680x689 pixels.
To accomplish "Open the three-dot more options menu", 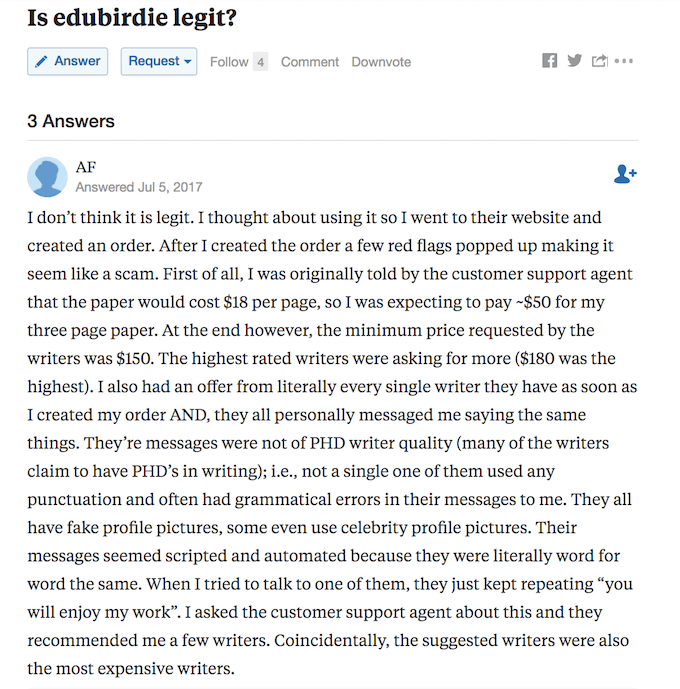I will tap(625, 61).
